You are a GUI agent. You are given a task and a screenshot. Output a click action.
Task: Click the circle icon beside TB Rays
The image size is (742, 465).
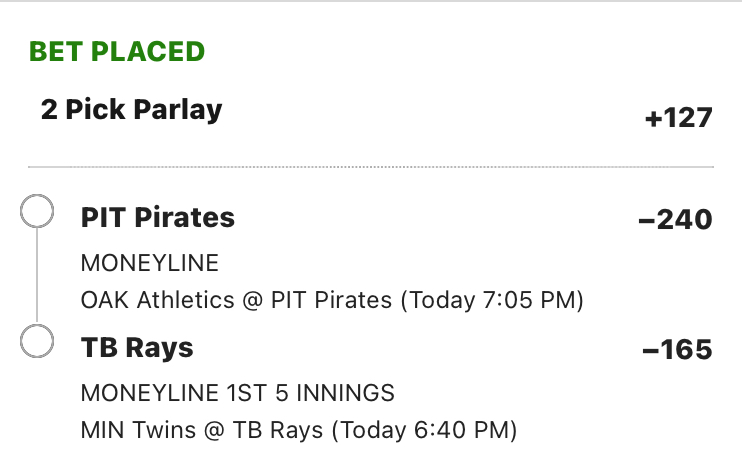click(37, 341)
